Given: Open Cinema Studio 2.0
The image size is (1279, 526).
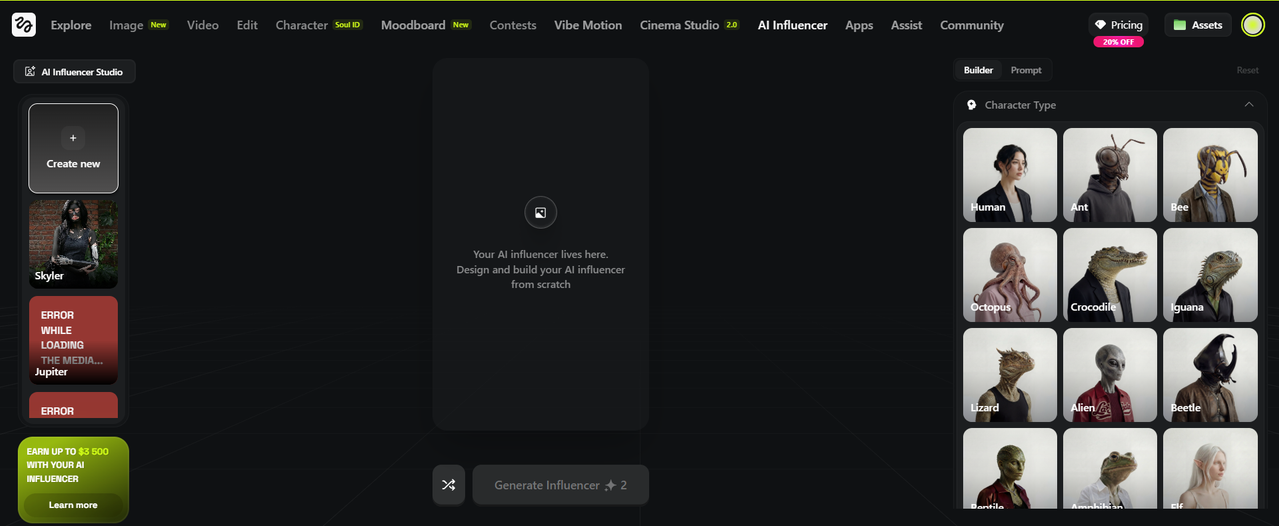Looking at the screenshot, I should (690, 25).
